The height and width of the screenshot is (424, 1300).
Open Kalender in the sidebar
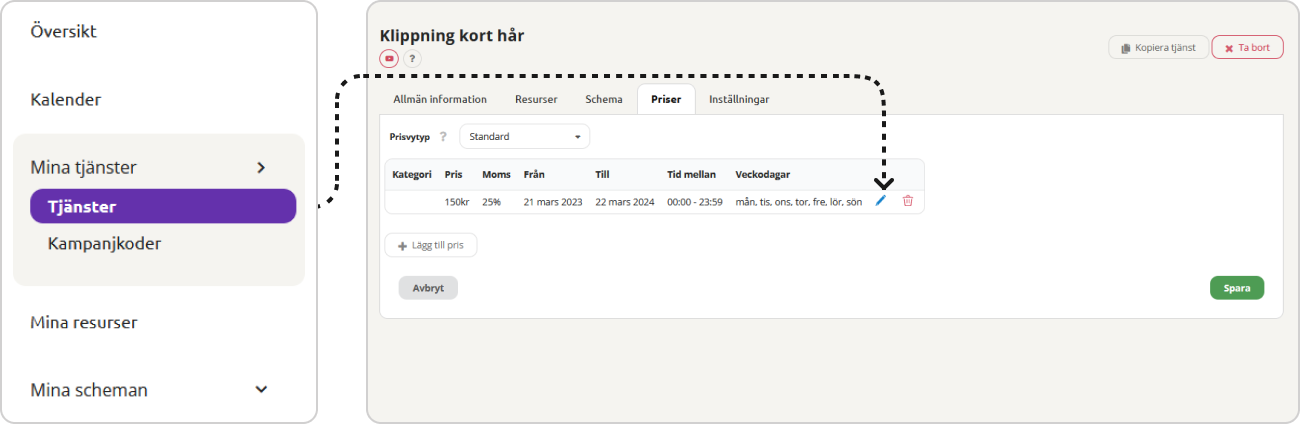coord(66,100)
